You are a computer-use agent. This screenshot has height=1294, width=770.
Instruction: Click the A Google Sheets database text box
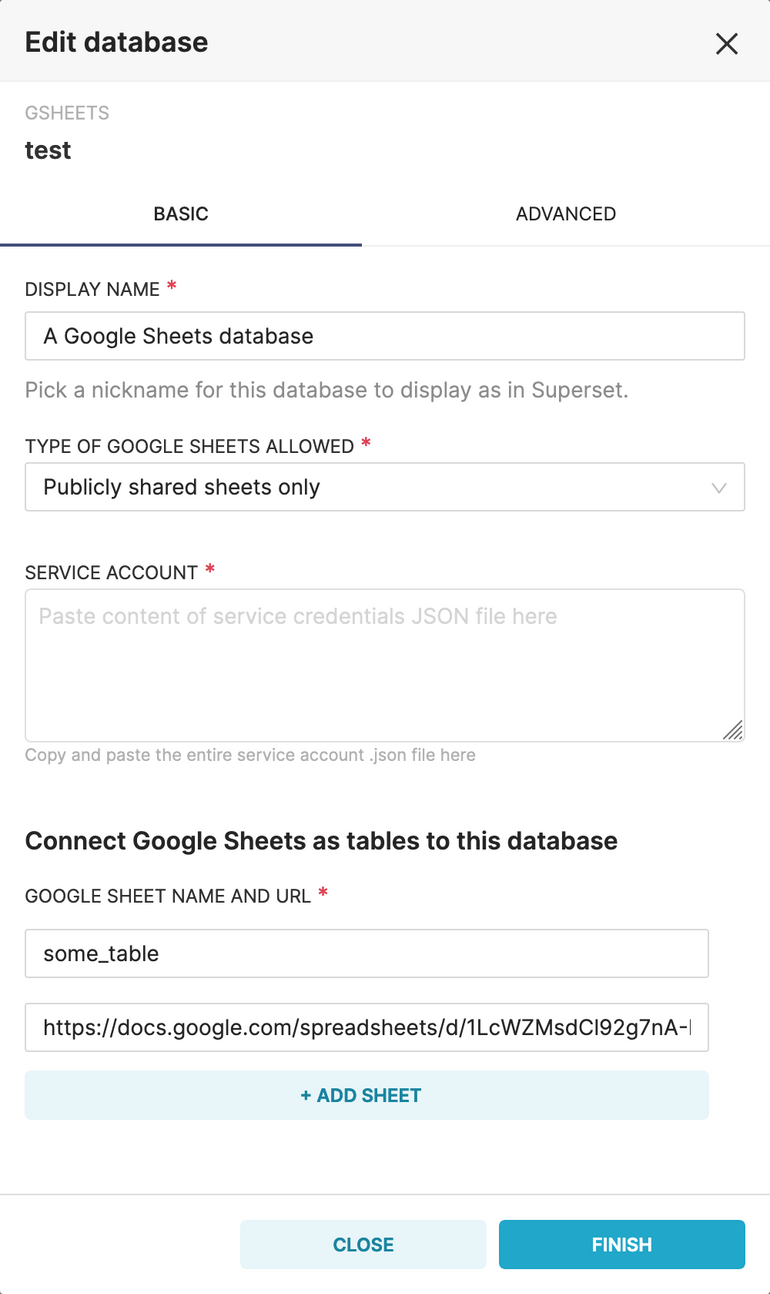(385, 336)
